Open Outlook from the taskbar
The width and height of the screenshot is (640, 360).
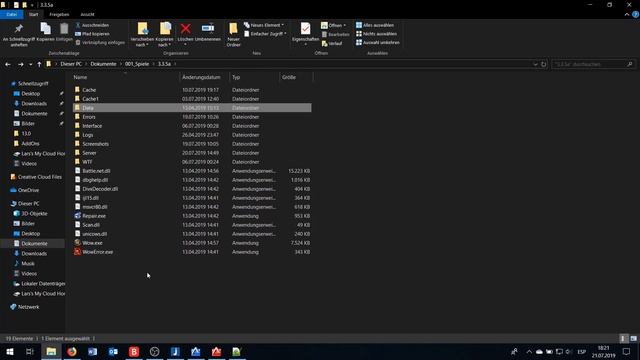[113, 351]
